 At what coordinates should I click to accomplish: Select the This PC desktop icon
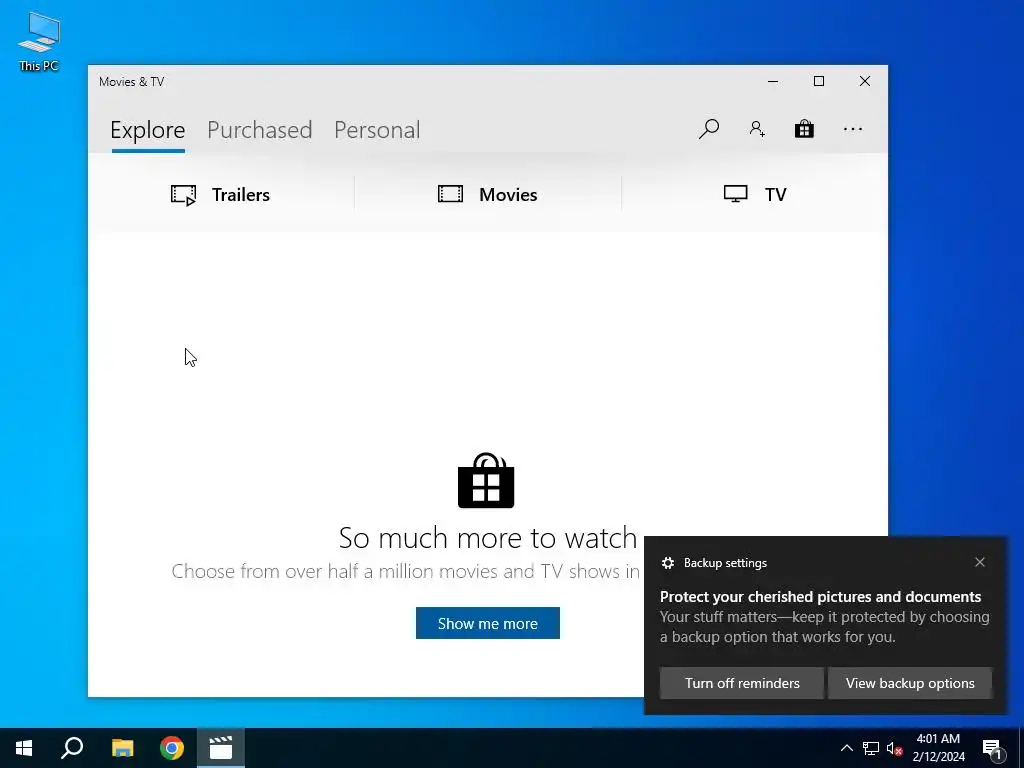pyautogui.click(x=39, y=42)
